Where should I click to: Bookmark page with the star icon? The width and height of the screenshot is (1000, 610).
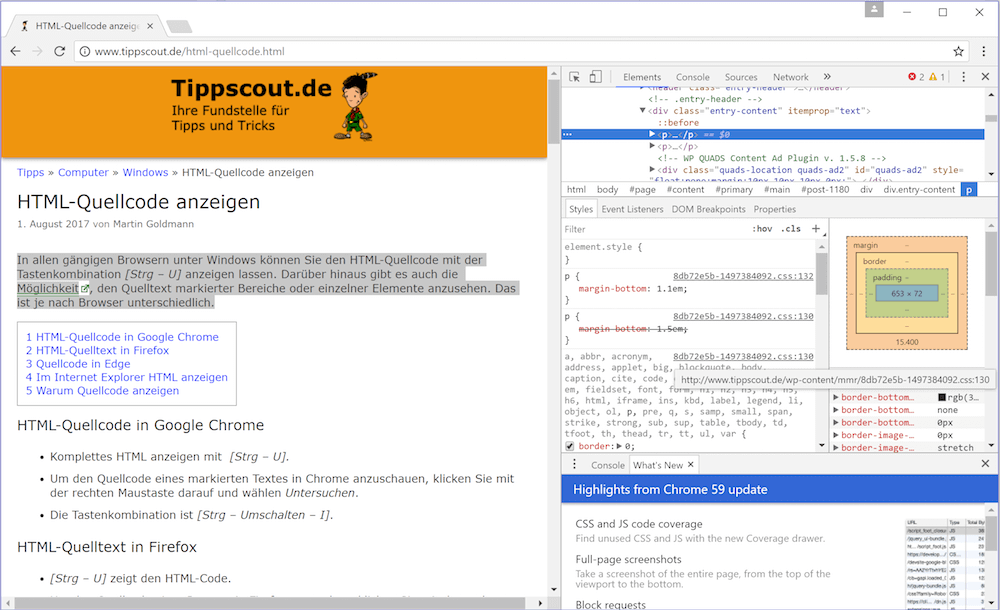[x=958, y=51]
